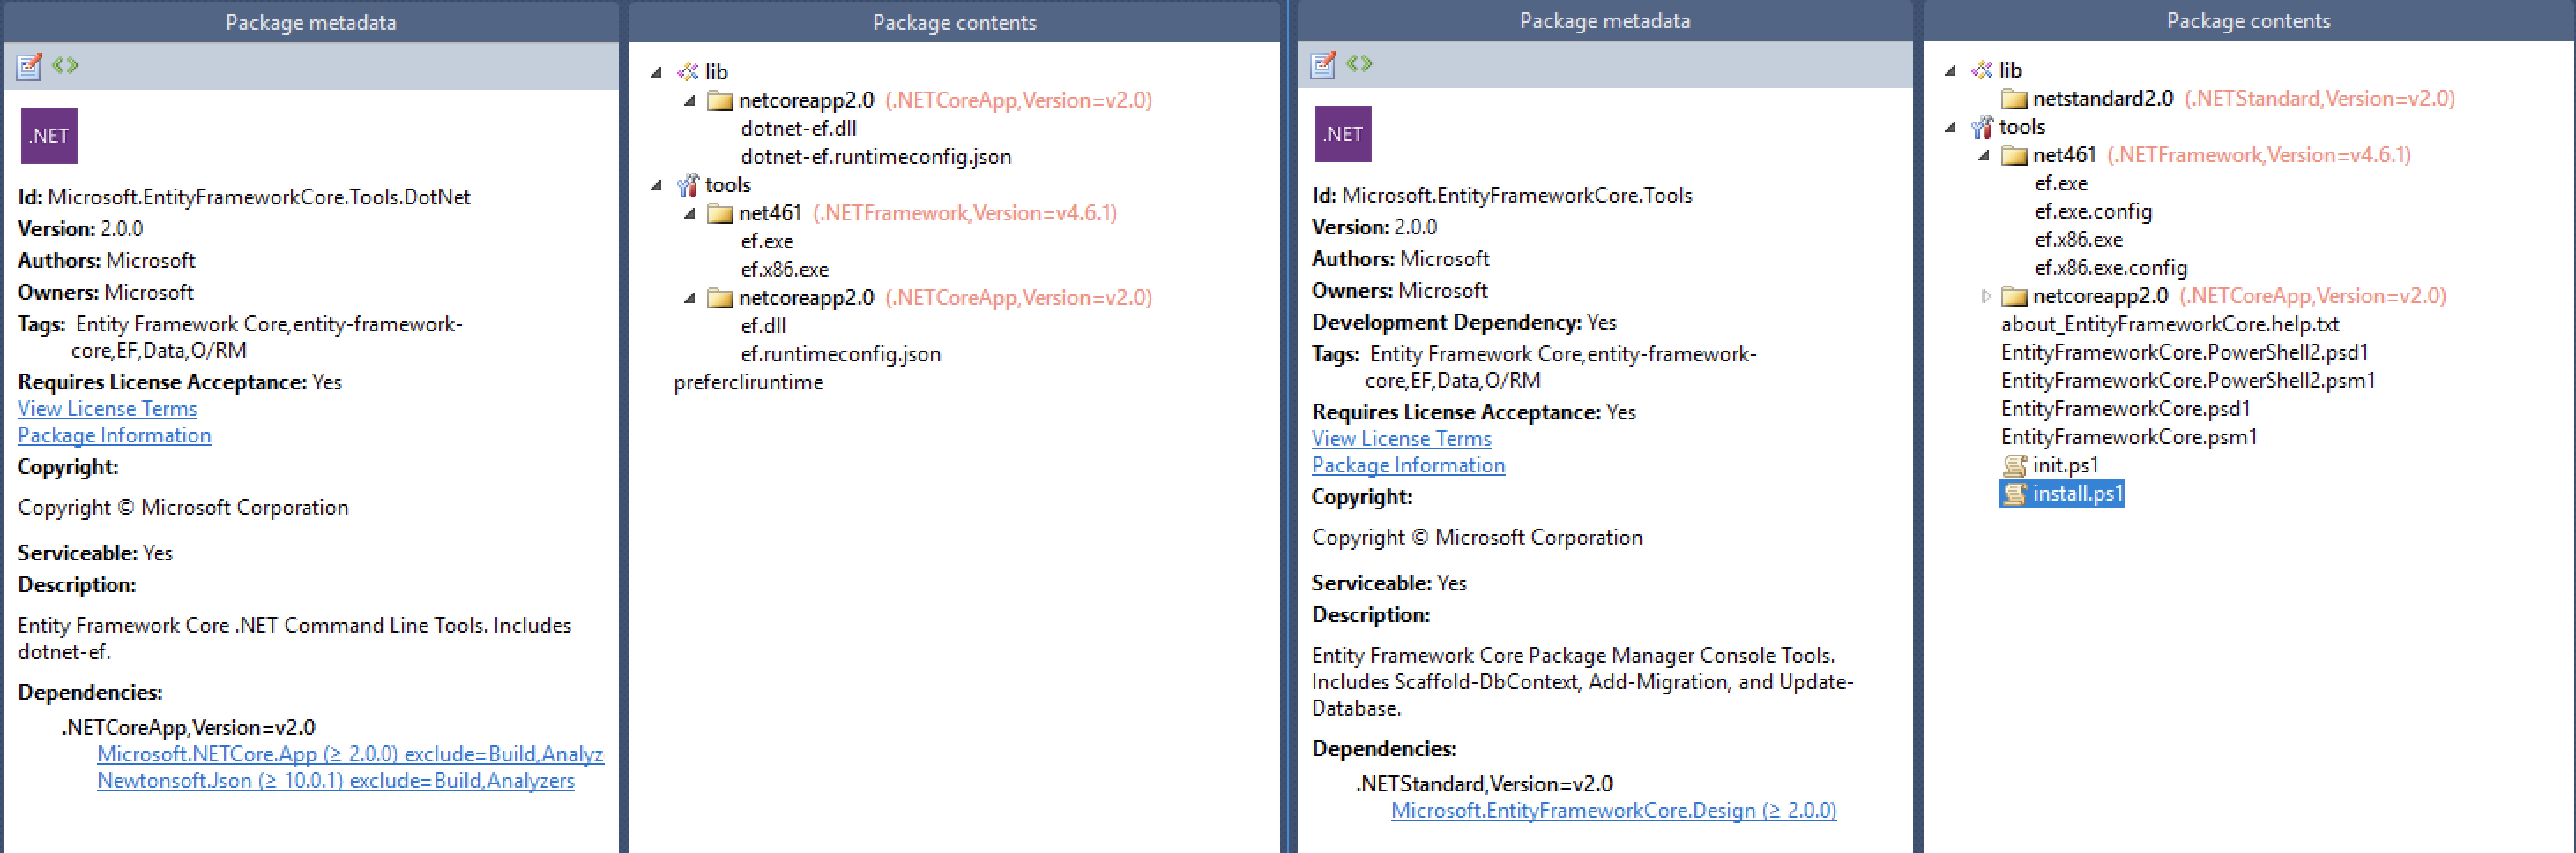Open Package Information link under Development Dependency package
2576x853 pixels.
click(1409, 465)
